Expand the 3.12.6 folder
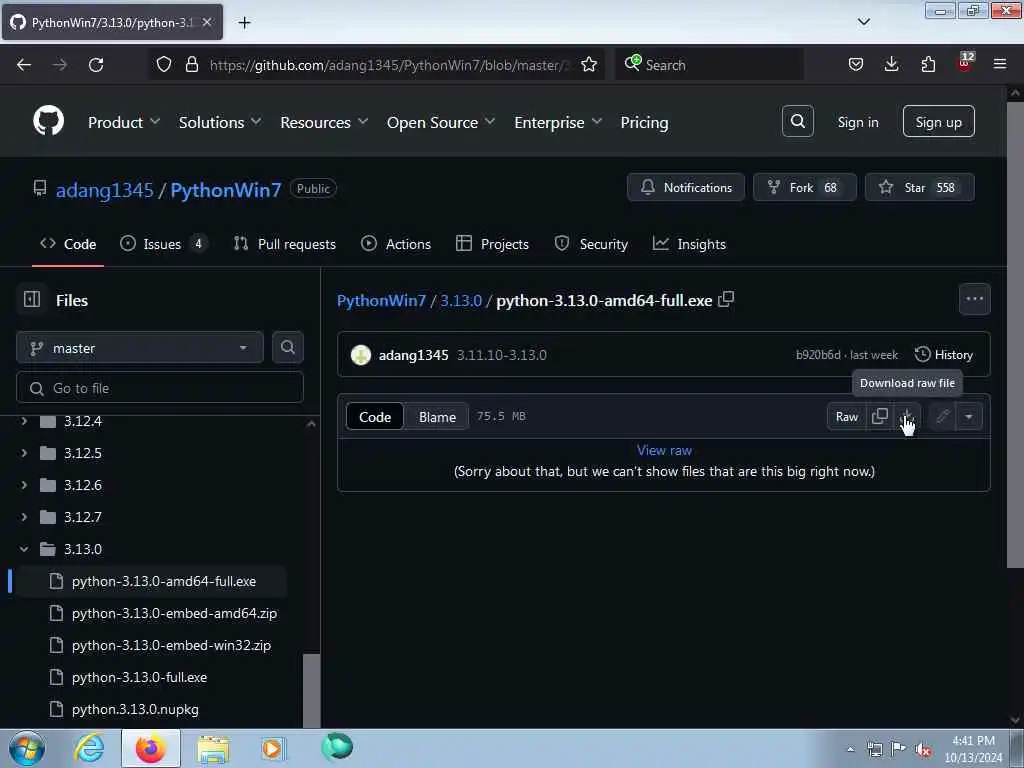This screenshot has width=1024, height=768. click(x=24, y=485)
